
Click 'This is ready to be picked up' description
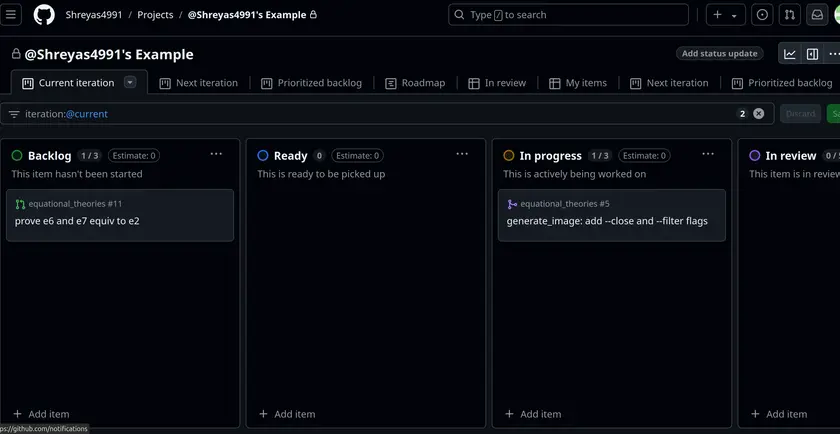321,174
